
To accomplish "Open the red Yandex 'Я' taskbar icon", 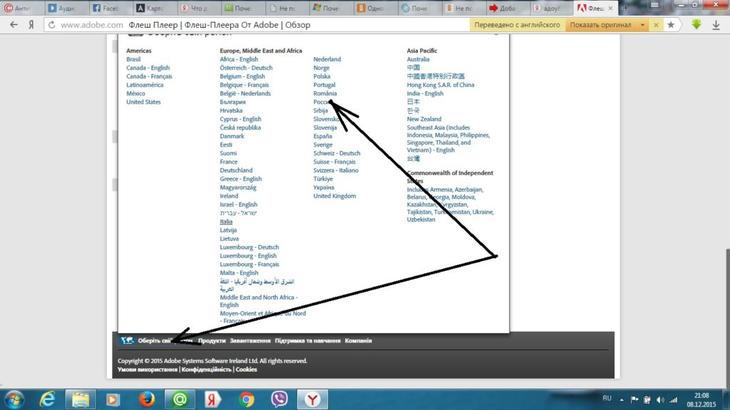I will tap(213, 399).
